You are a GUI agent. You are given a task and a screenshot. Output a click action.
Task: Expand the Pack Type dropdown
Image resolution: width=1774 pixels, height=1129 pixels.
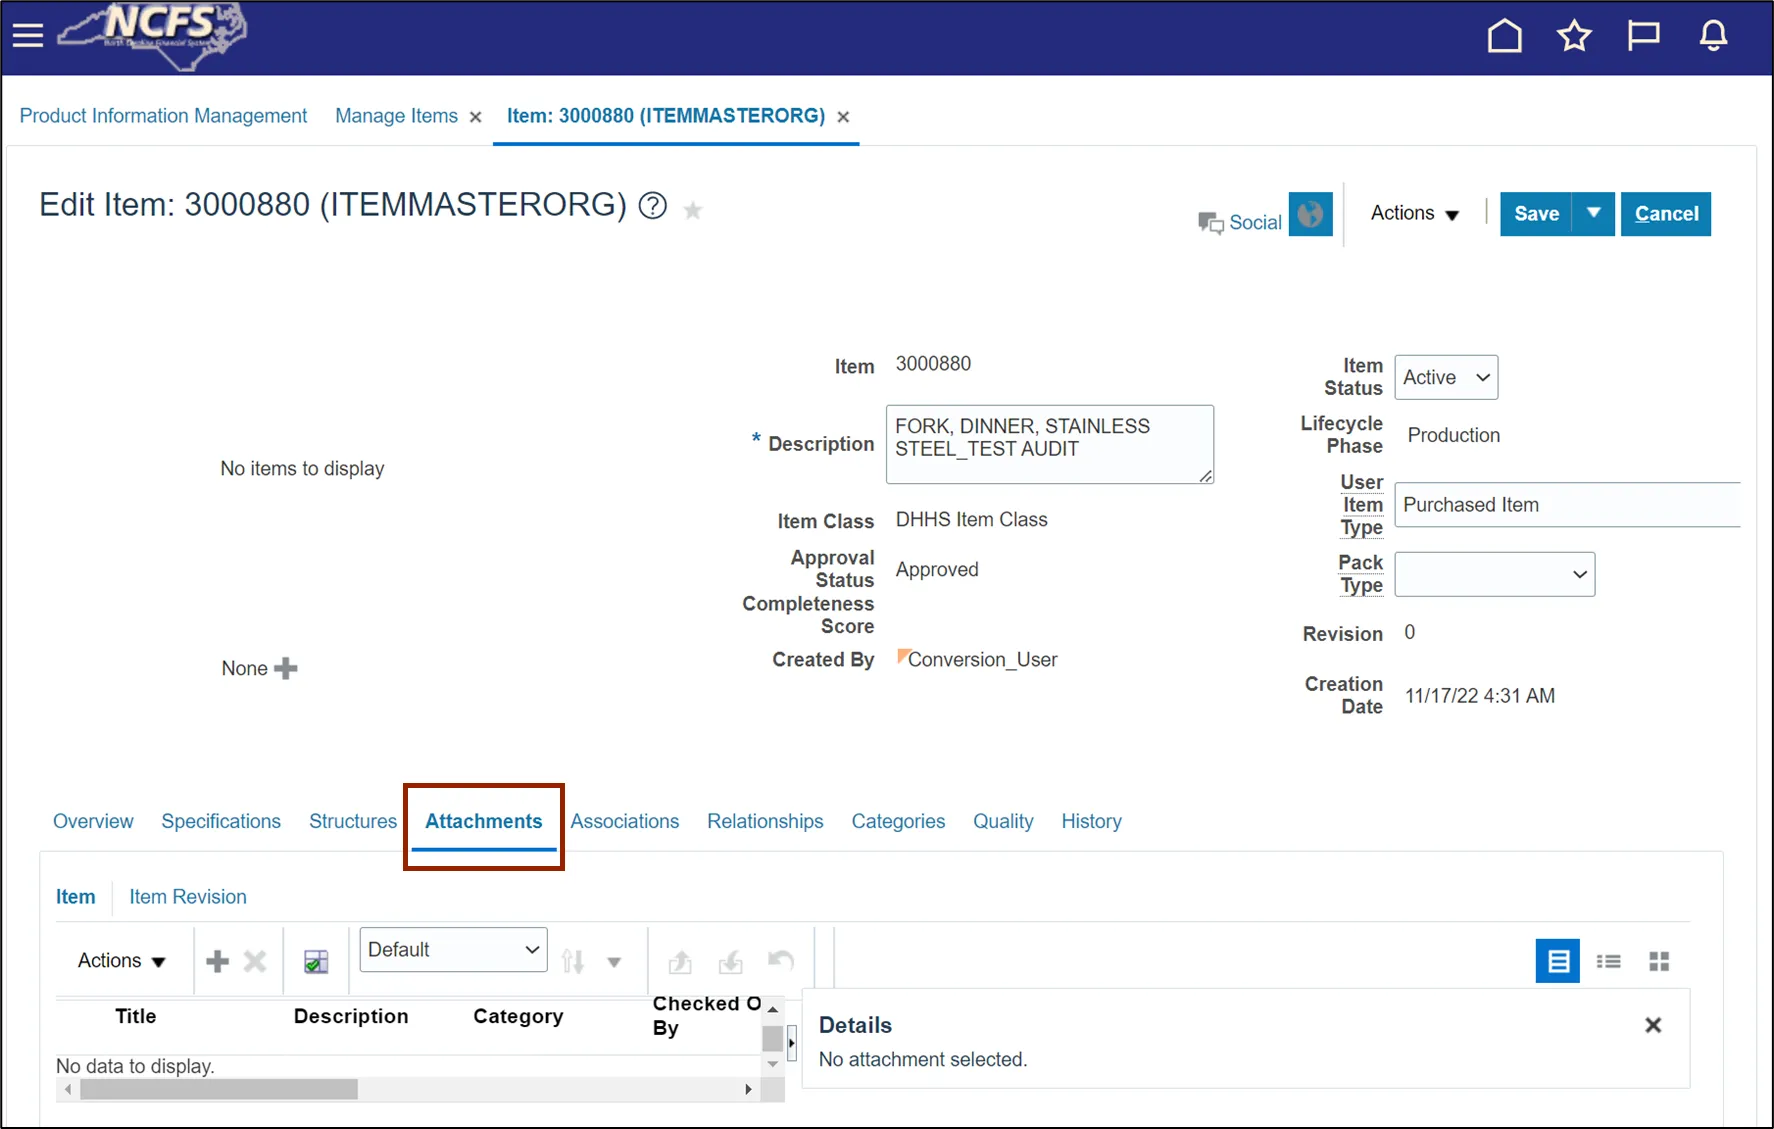(1494, 575)
